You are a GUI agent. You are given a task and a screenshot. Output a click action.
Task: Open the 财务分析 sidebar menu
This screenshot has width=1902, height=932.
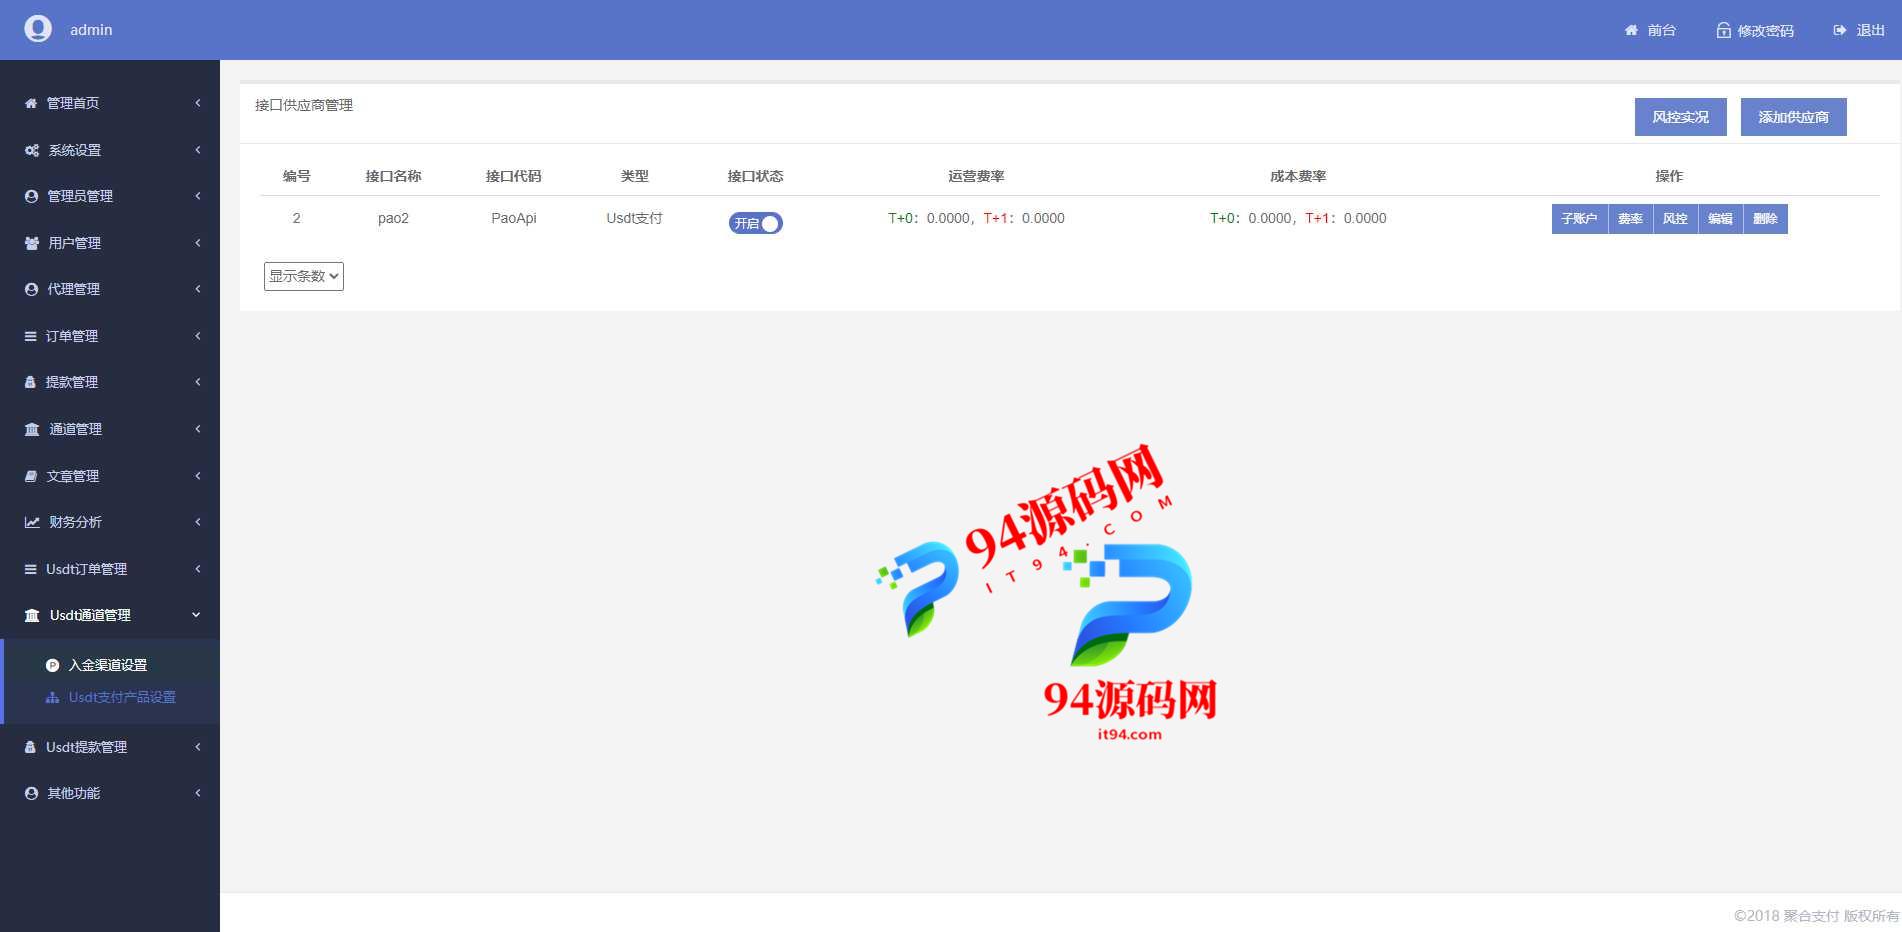pos(110,522)
